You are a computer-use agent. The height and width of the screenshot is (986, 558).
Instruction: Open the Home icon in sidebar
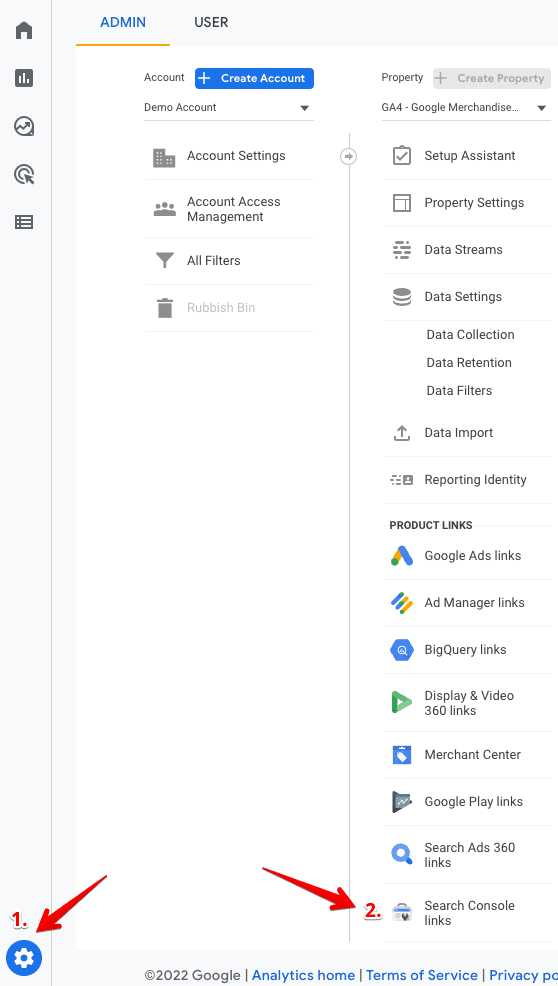(x=24, y=30)
